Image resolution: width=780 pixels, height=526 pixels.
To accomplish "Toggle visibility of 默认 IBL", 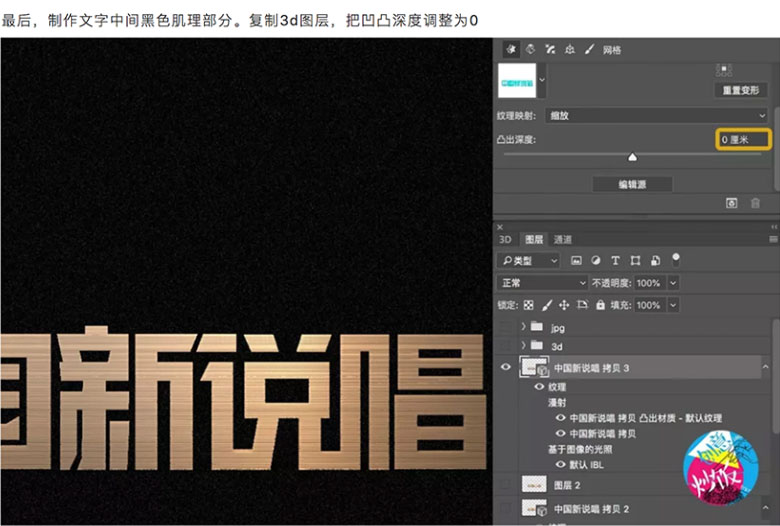I will tap(561, 464).
